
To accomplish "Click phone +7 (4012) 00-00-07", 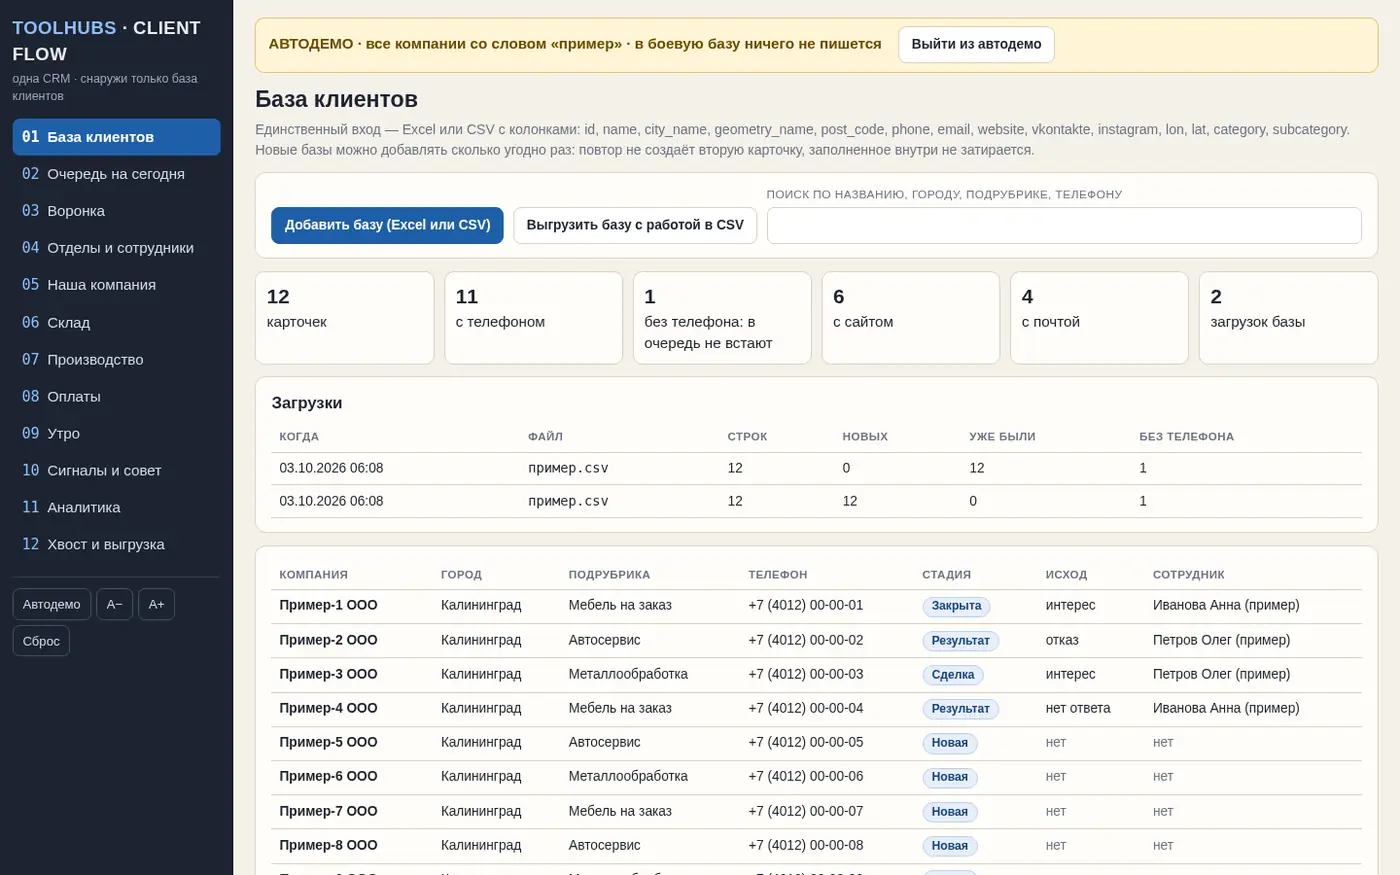I will (806, 811).
